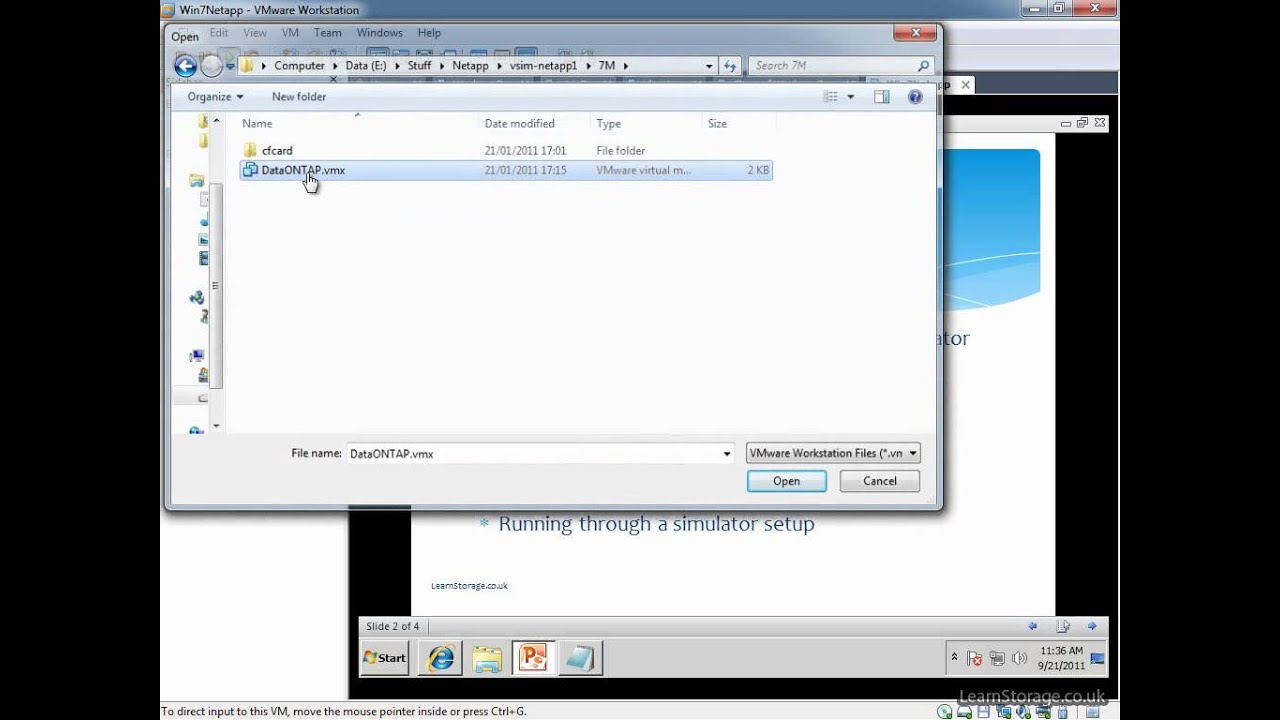Viewport: 1280px width, 720px height.
Task: Go to the previous slide with the left arrow
Action: pyautogui.click(x=1033, y=626)
